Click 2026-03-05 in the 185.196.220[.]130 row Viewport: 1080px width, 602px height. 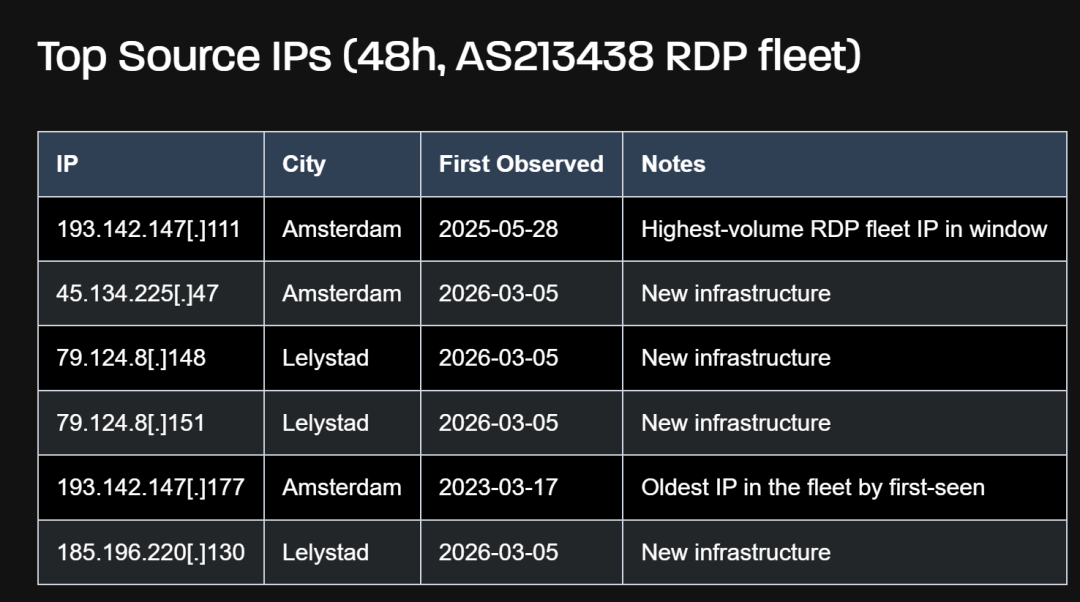(x=498, y=552)
